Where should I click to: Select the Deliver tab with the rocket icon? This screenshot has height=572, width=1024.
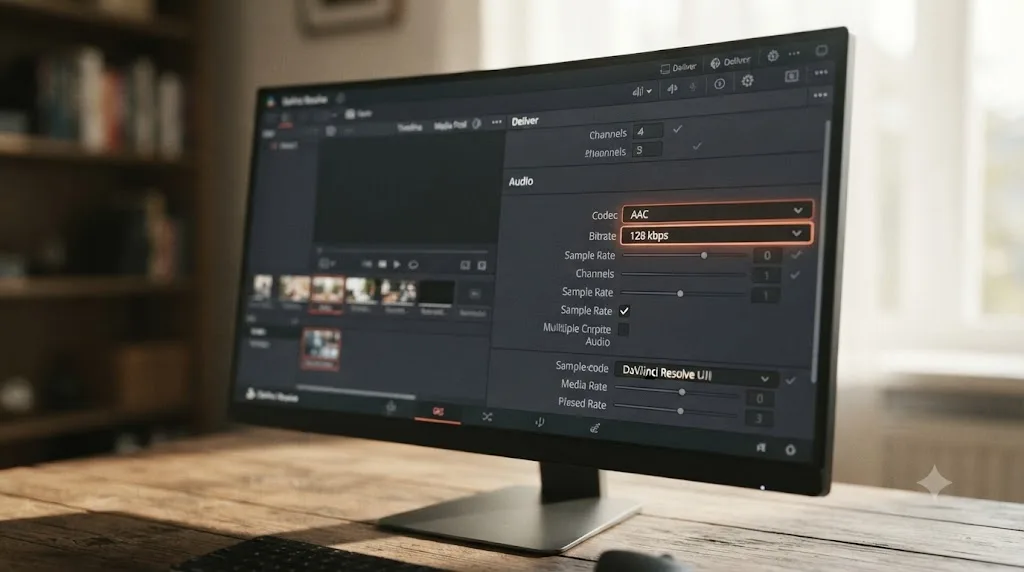coord(731,61)
